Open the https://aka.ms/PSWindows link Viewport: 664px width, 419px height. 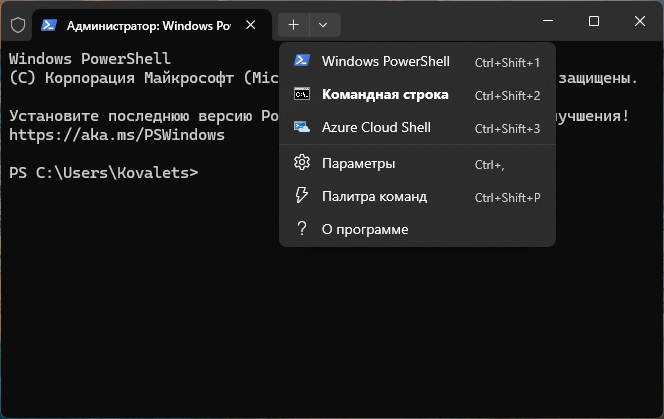pyautogui.click(x=116, y=135)
